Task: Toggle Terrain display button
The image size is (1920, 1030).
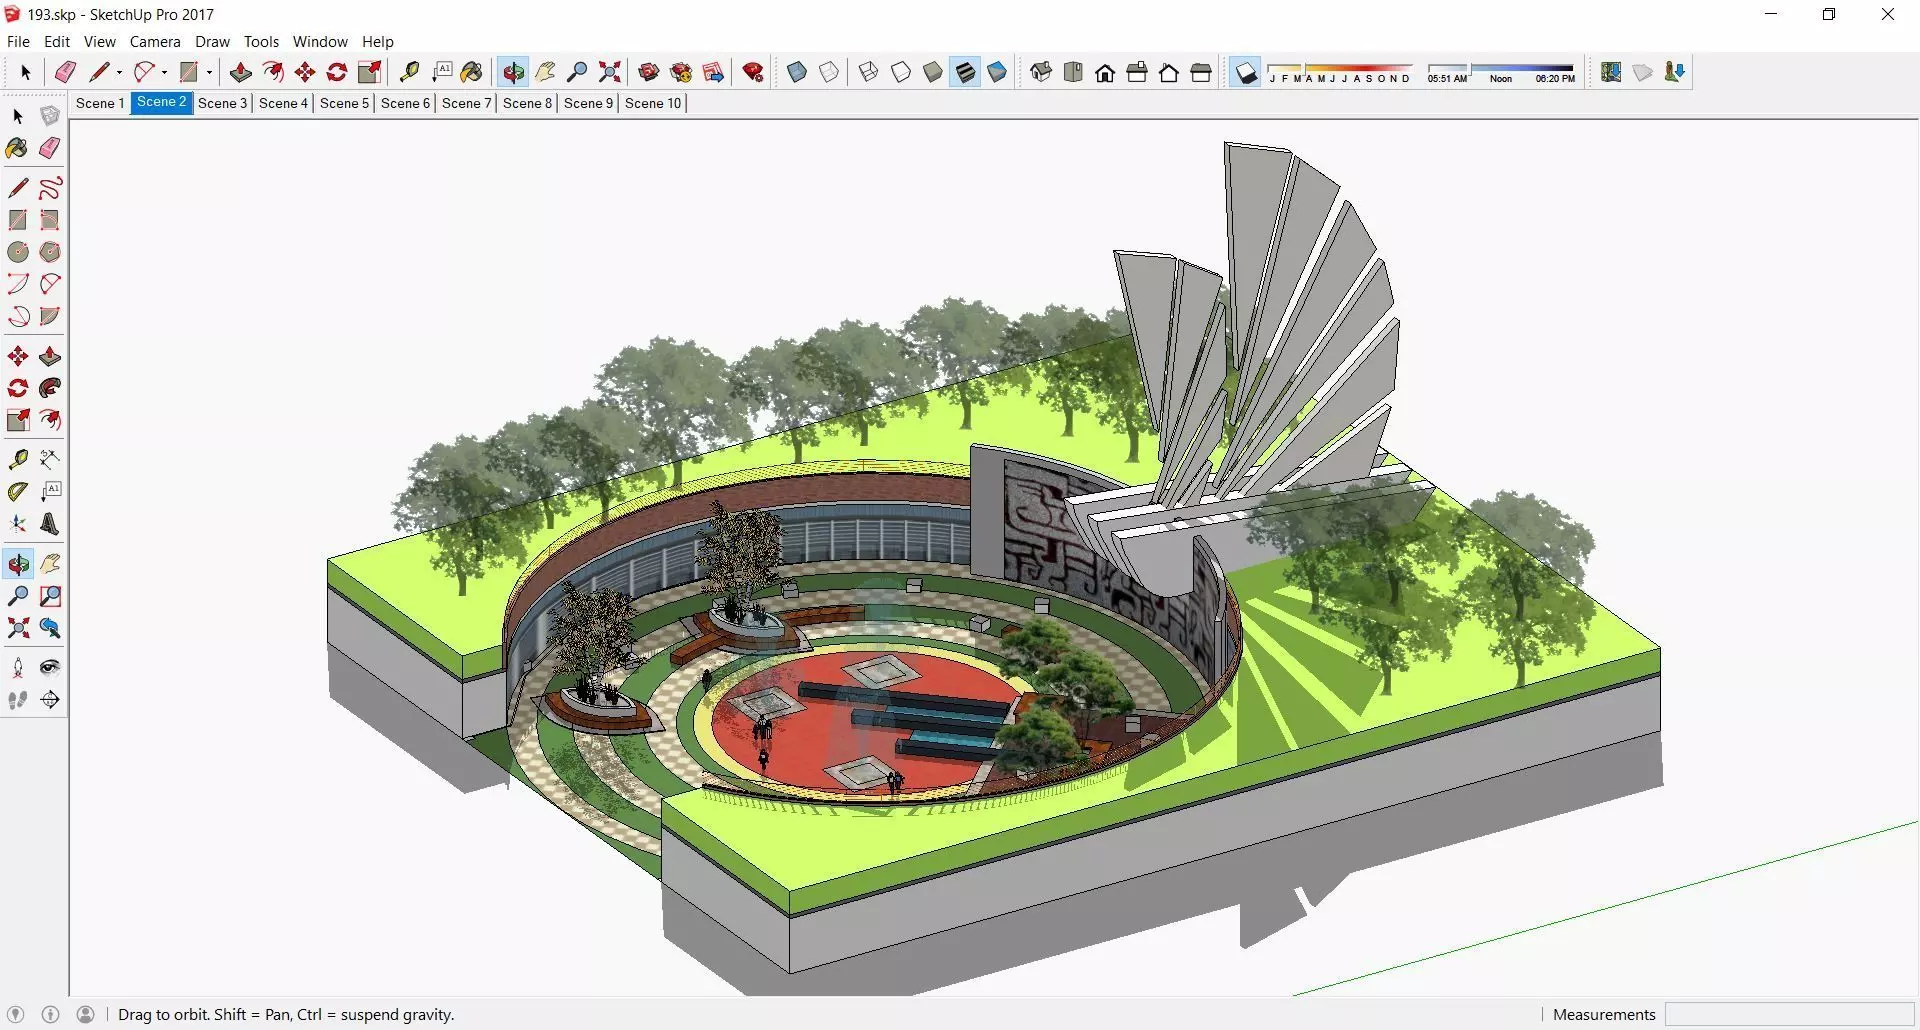Action: point(1643,72)
